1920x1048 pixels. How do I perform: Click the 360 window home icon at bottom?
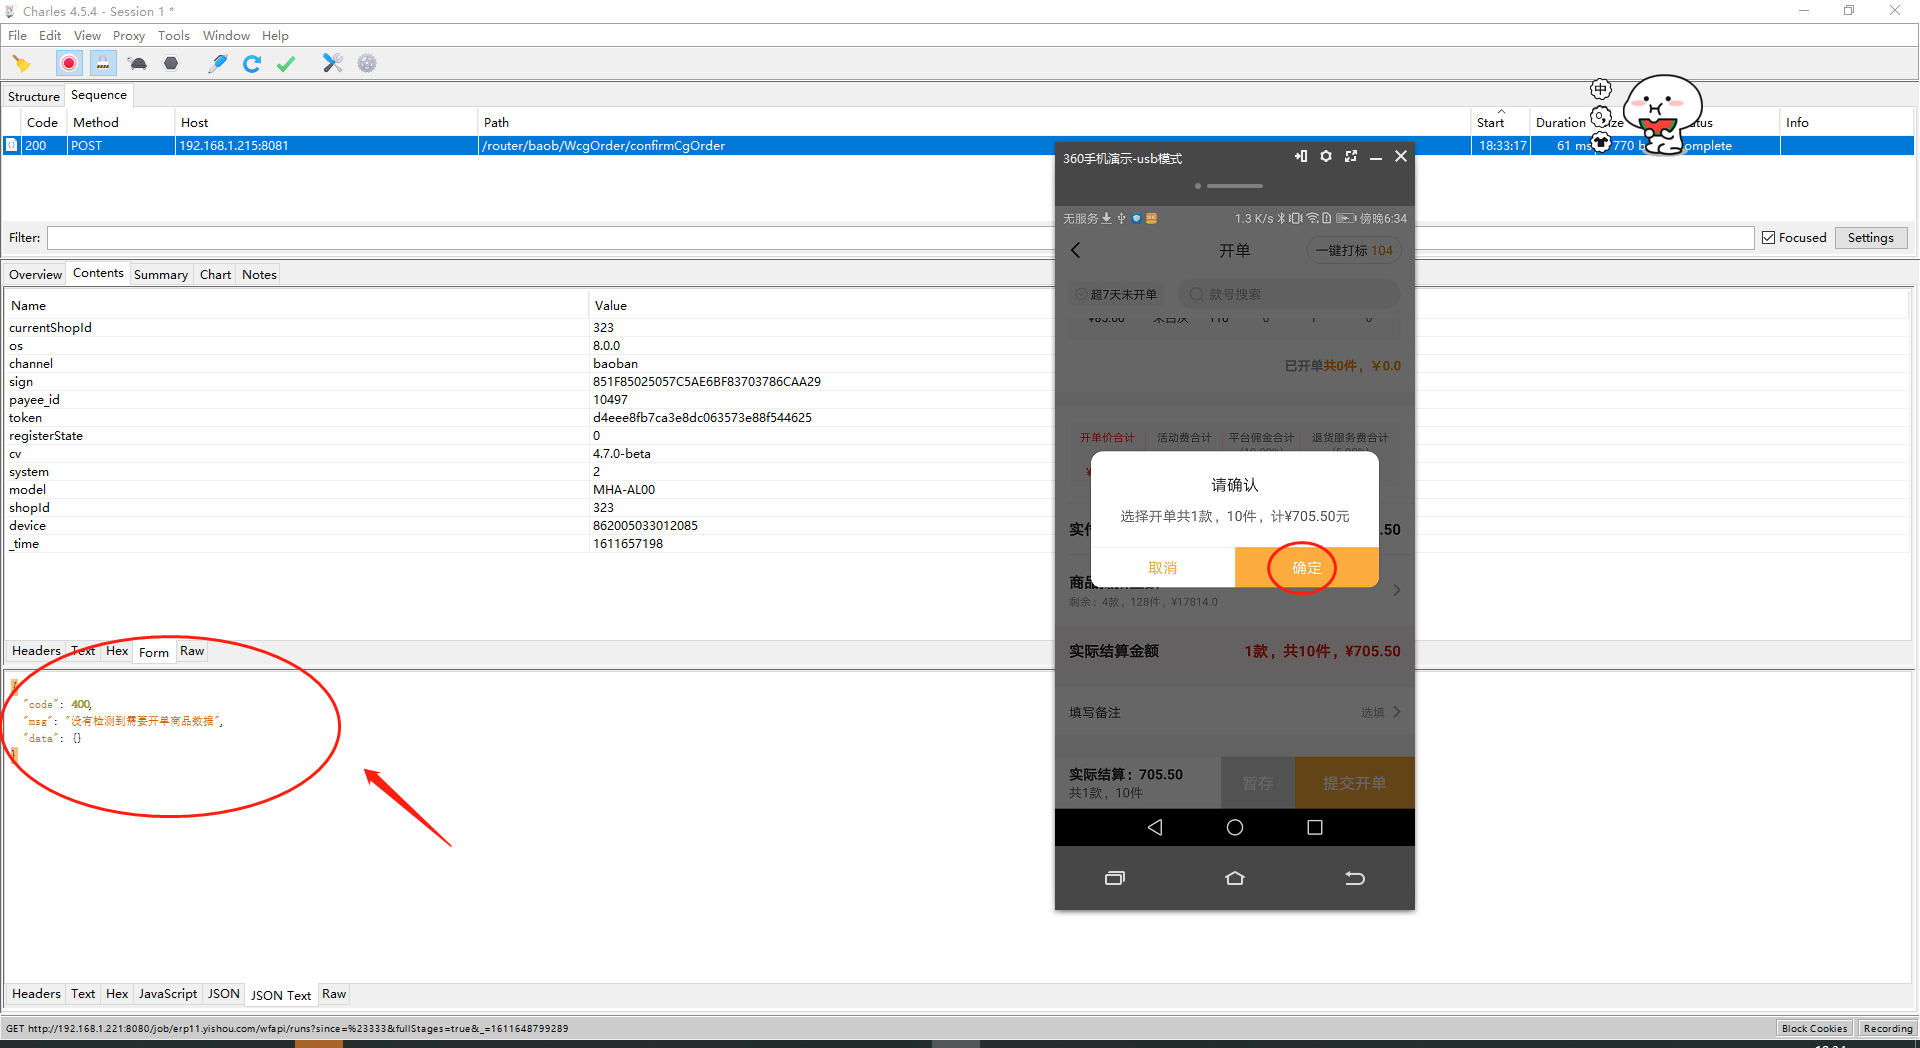1235,878
